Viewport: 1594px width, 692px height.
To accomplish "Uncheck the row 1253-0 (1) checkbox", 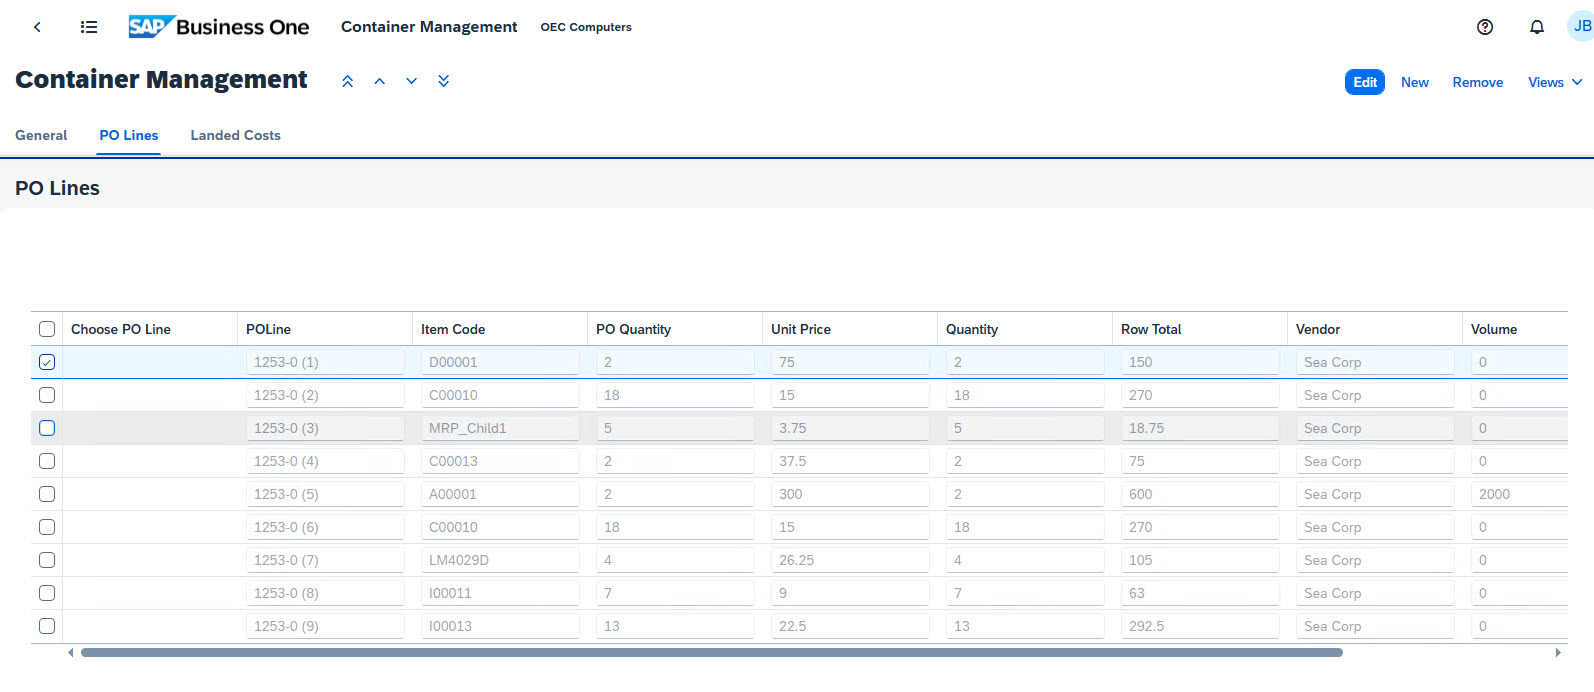I will pos(47,362).
